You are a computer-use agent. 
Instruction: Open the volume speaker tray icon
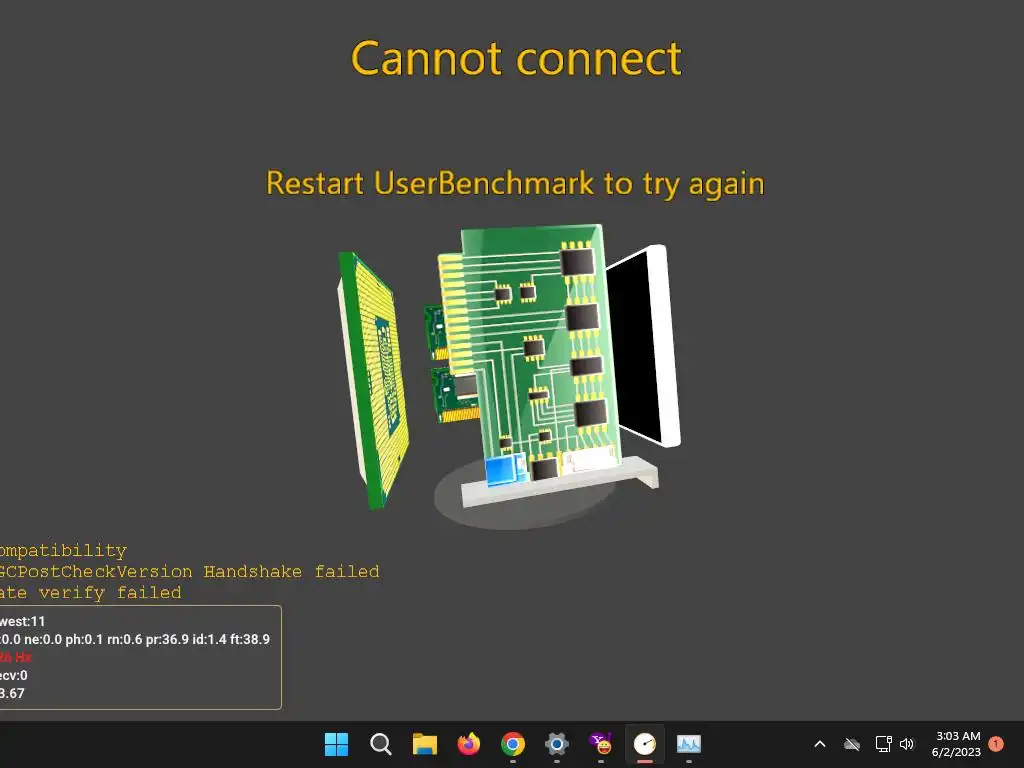point(906,744)
